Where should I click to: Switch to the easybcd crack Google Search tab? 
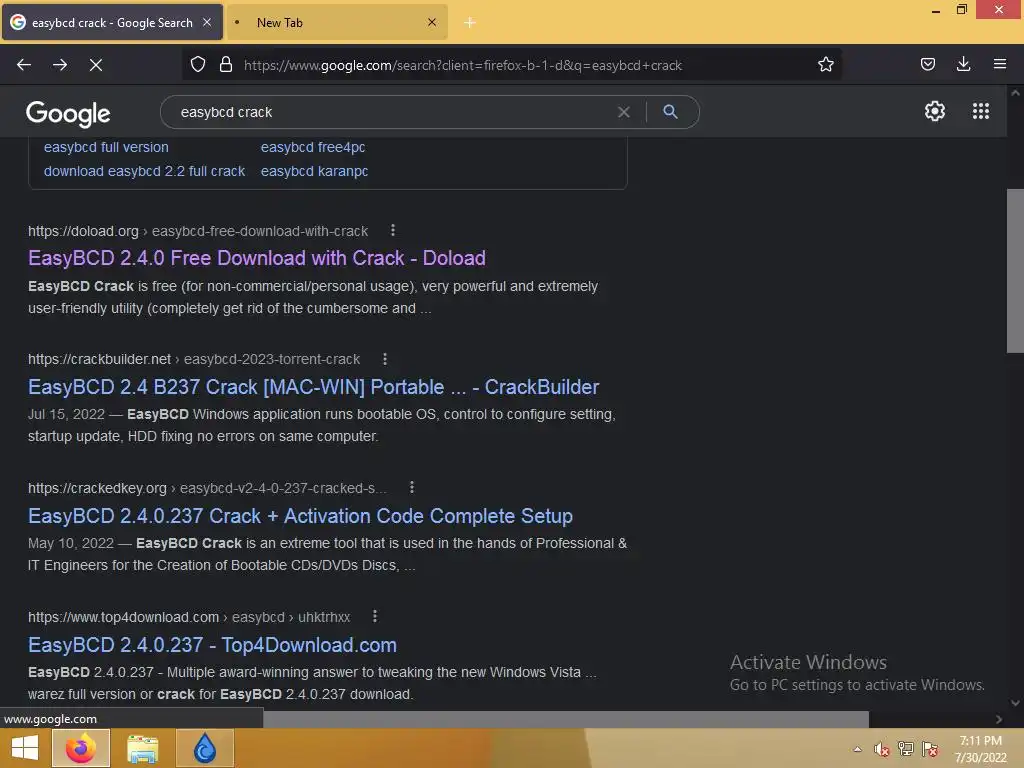(112, 22)
